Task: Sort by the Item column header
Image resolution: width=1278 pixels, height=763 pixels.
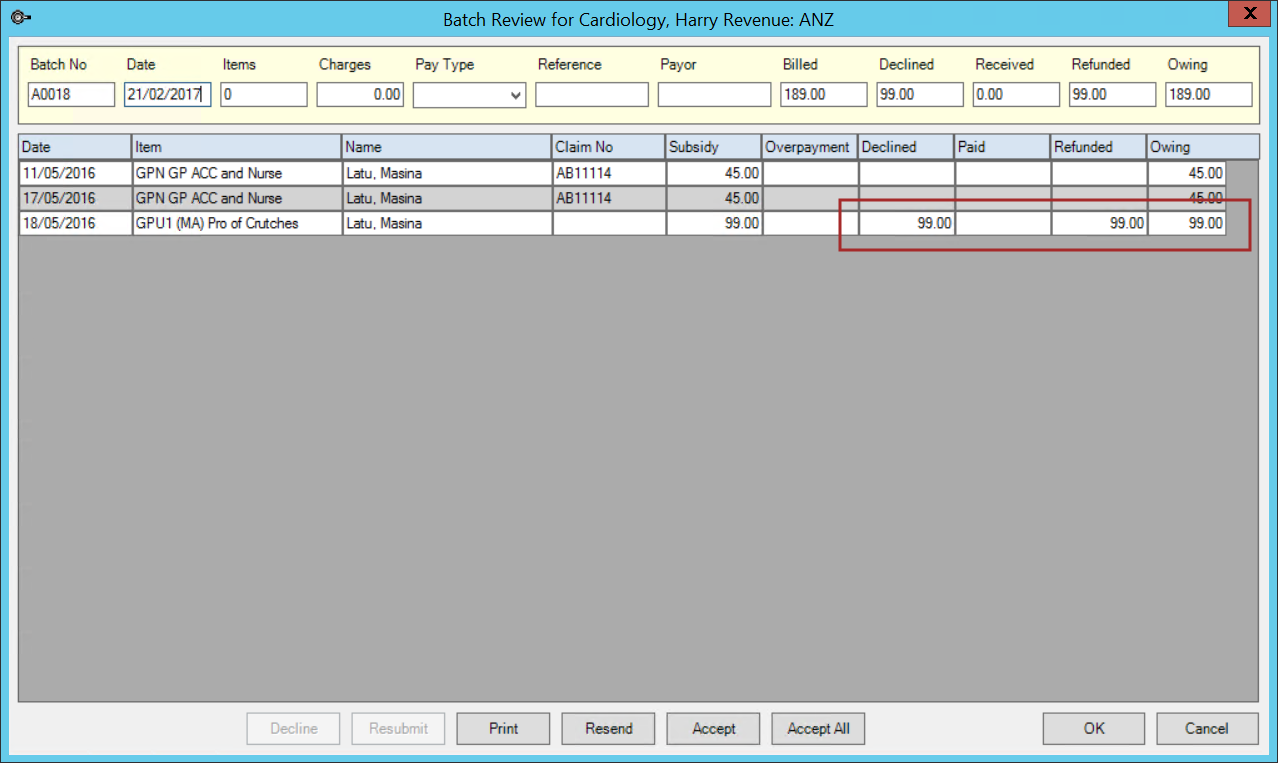Action: point(237,147)
